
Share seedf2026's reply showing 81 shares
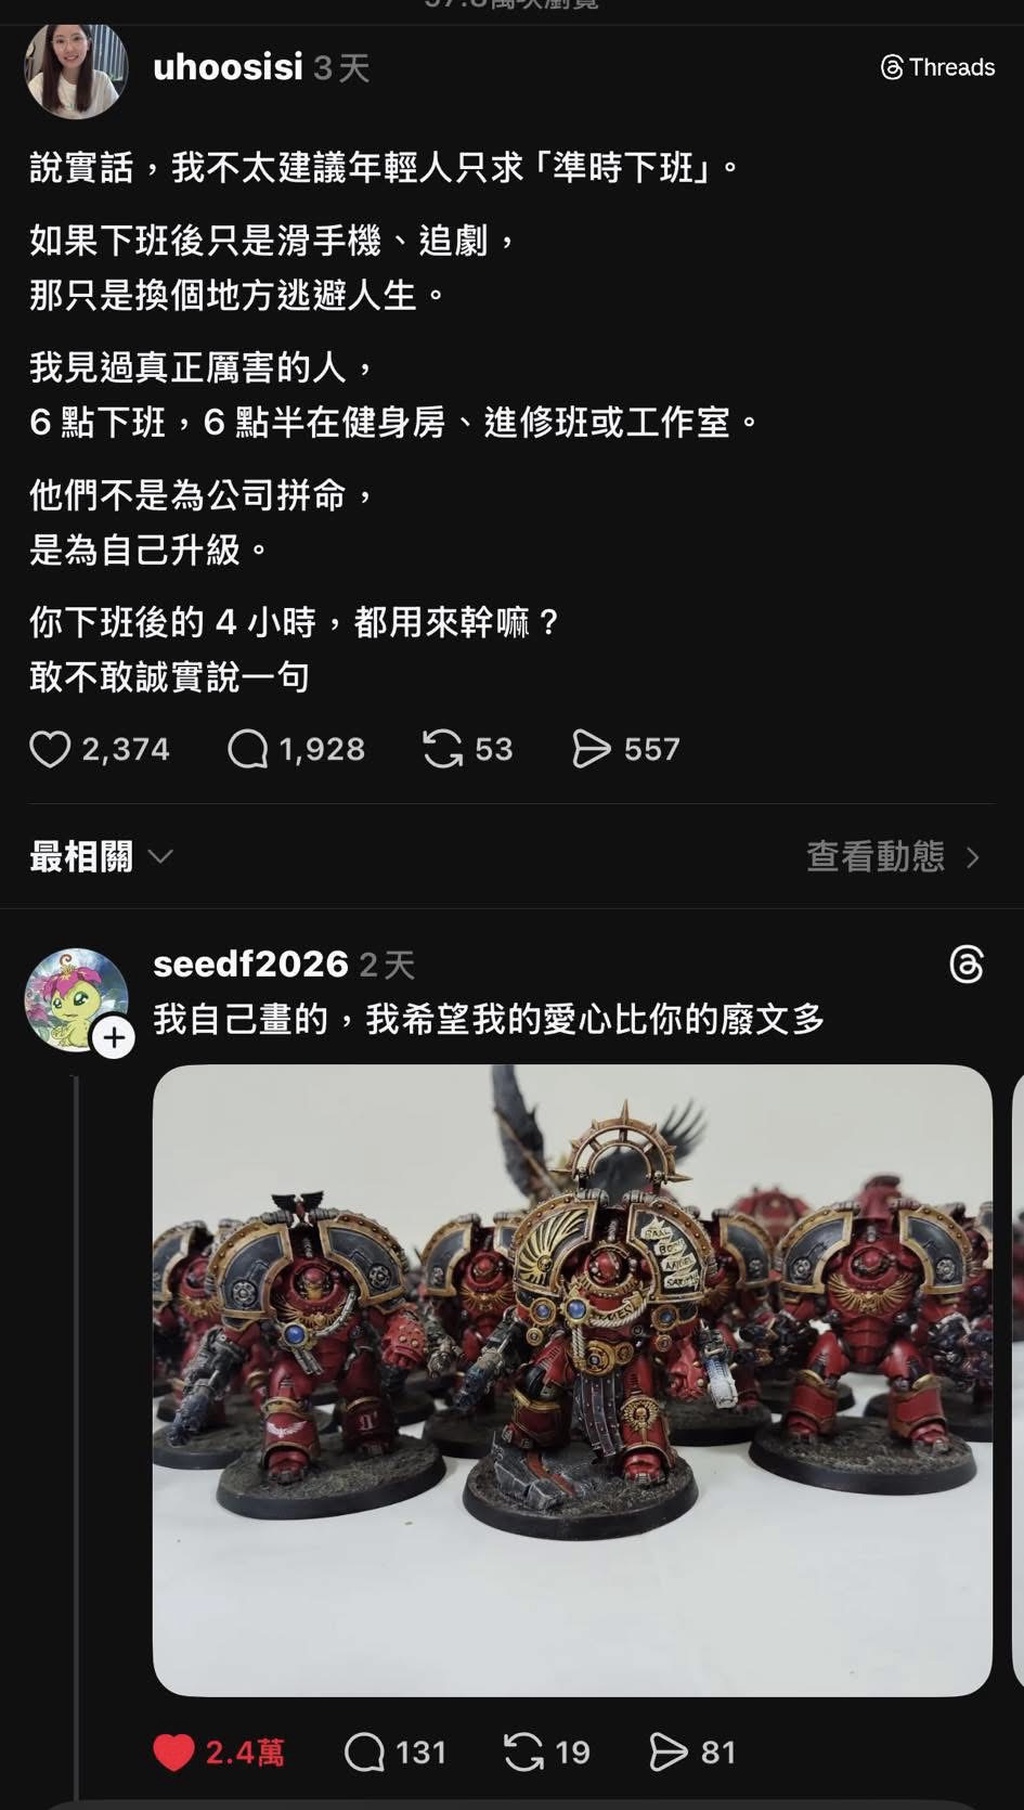click(669, 1752)
